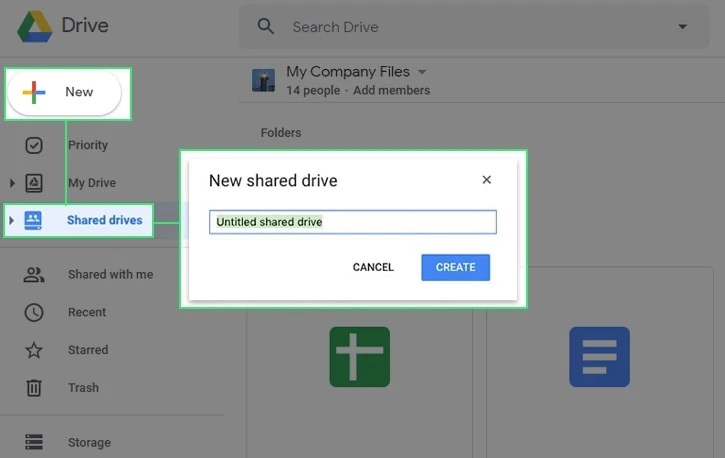Screen dimensions: 725x458
Task: Open the green Google Sheets file thumbnail
Action: point(360,357)
